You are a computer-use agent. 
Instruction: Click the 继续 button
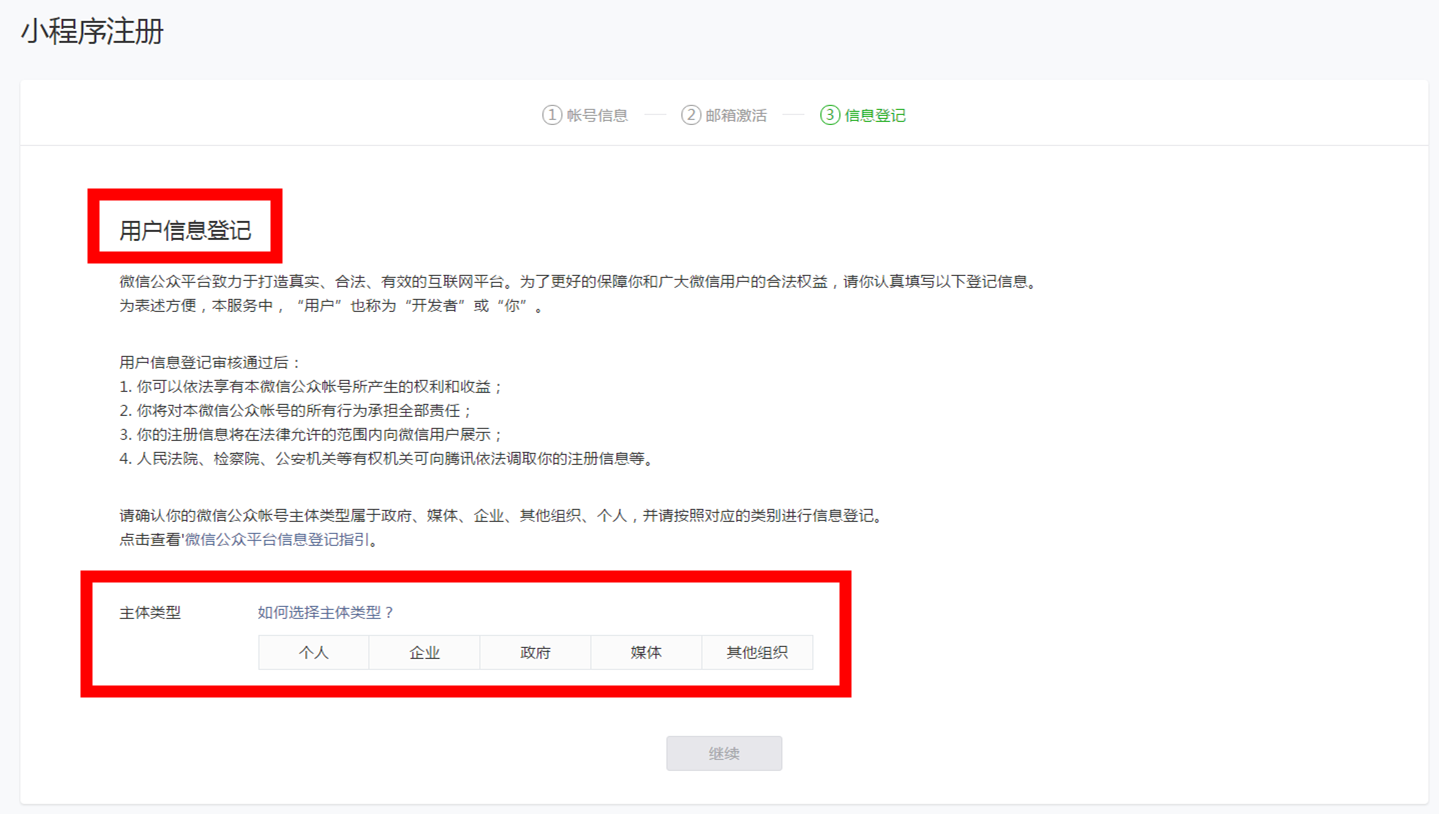(x=724, y=753)
